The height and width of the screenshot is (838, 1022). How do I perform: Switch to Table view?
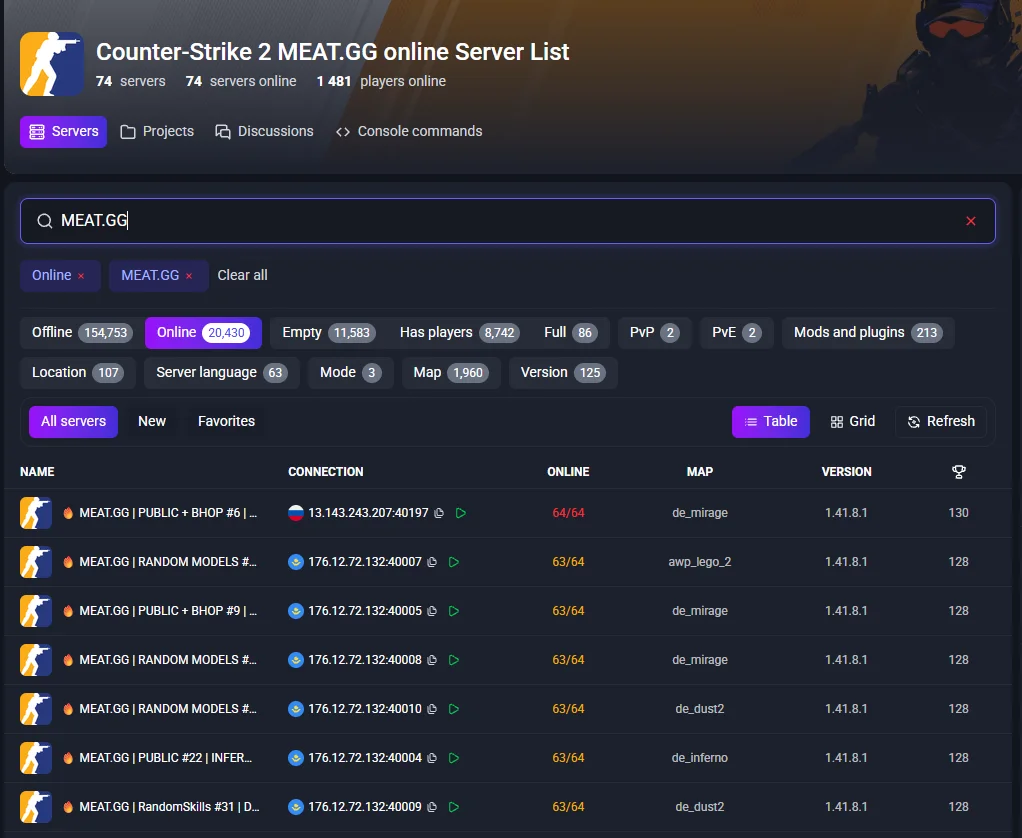click(770, 422)
